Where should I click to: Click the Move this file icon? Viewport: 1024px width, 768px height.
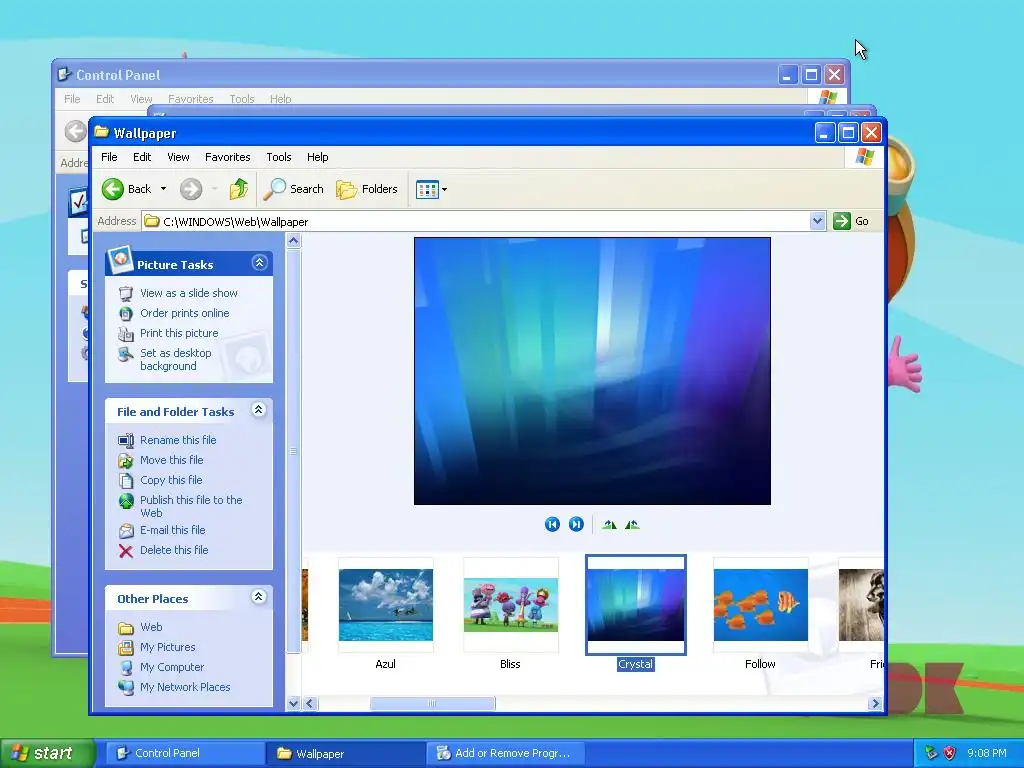pos(125,460)
